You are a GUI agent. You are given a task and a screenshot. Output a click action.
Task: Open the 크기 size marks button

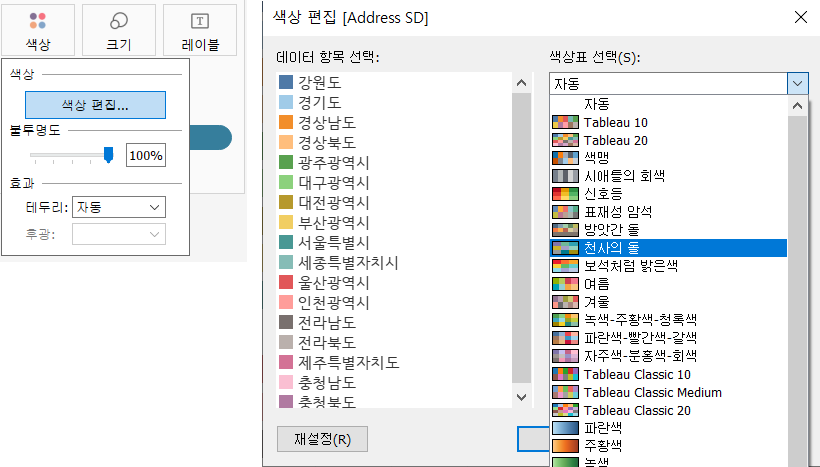coord(119,30)
